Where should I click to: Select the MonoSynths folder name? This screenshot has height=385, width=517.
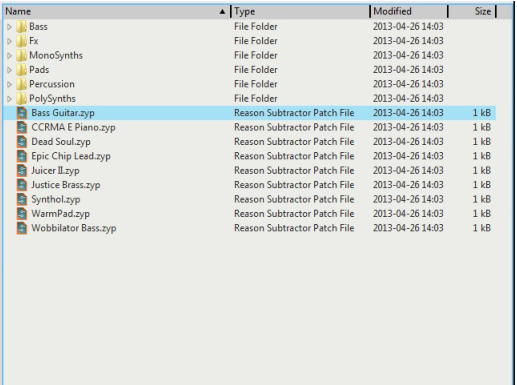56,55
